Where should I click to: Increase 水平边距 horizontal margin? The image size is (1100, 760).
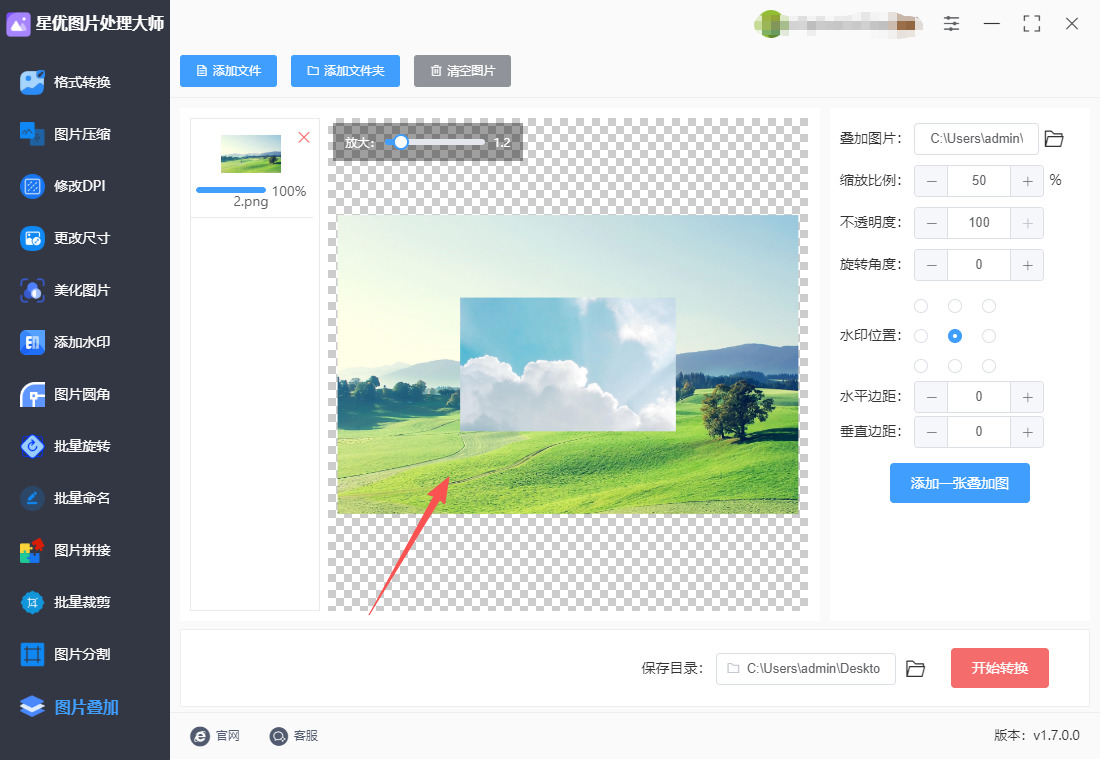tap(1027, 397)
